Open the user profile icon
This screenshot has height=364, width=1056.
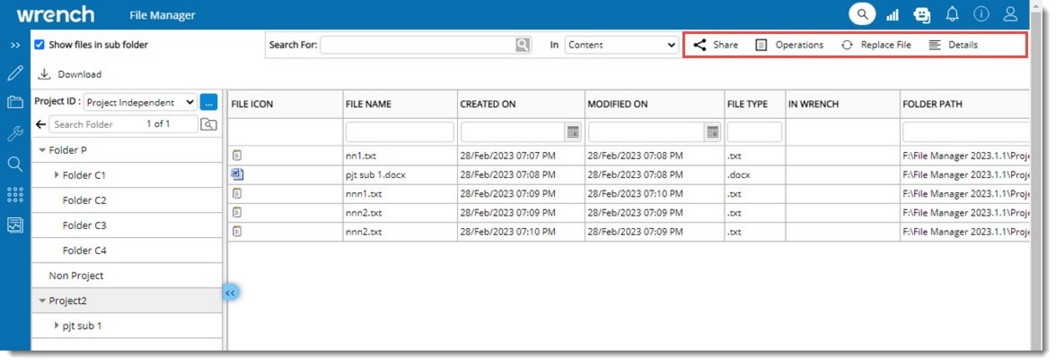click(x=1010, y=14)
